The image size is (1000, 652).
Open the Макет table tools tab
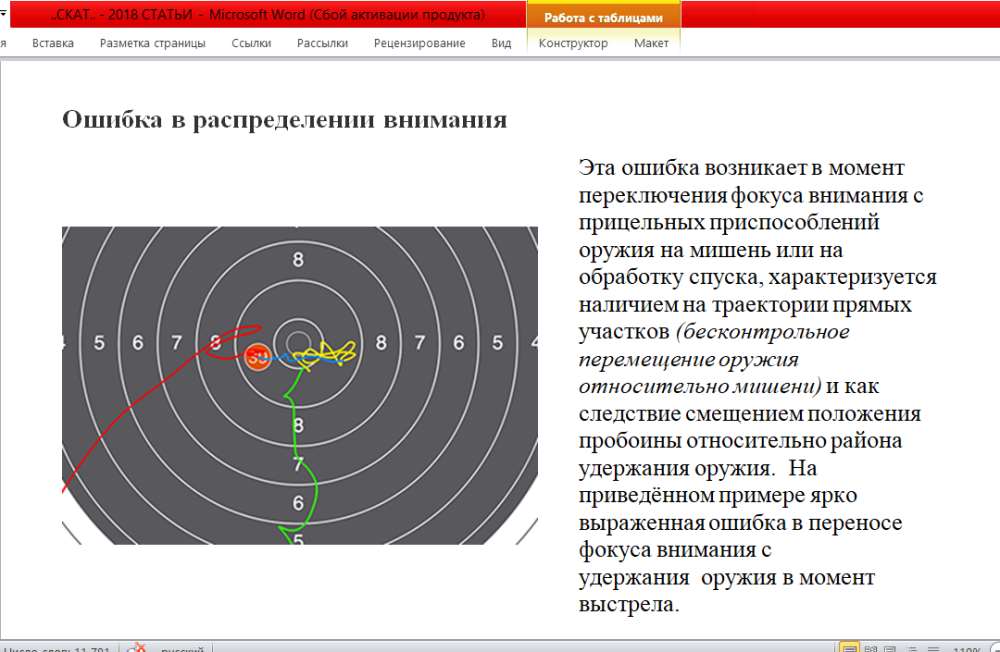(x=651, y=43)
